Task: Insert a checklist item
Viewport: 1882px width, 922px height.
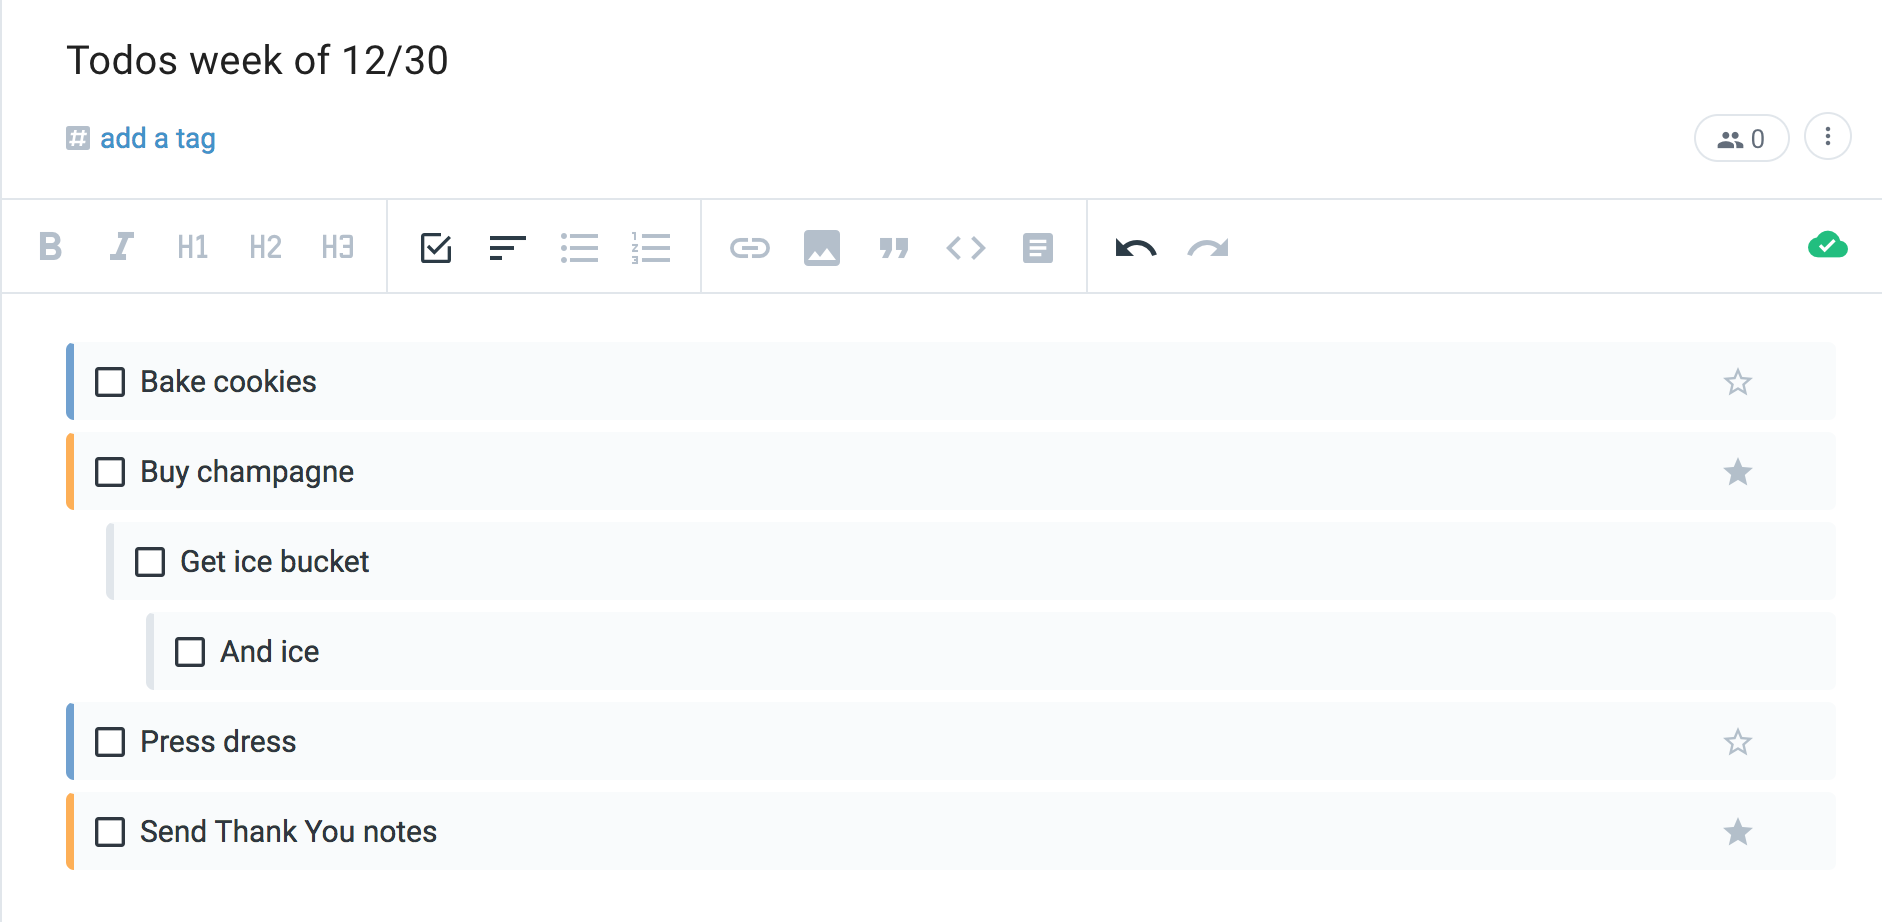Action: pyautogui.click(x=436, y=247)
